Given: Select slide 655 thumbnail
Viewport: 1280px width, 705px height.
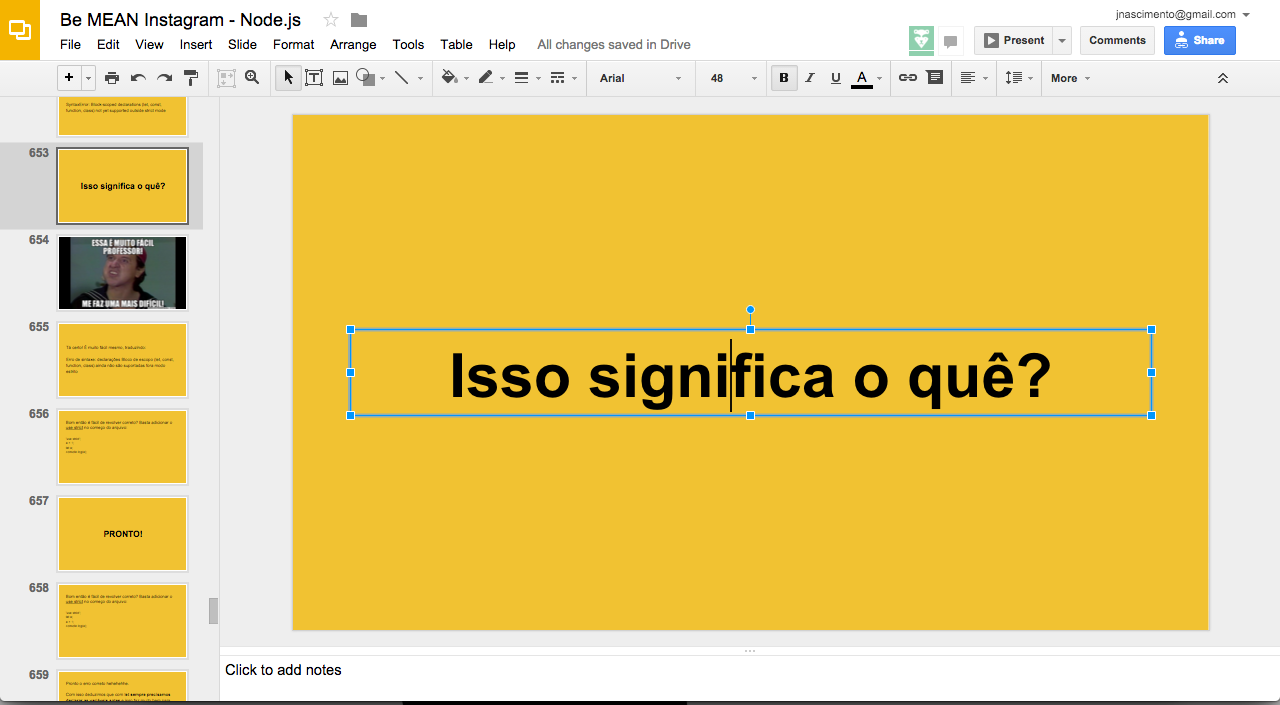Looking at the screenshot, I should point(123,360).
